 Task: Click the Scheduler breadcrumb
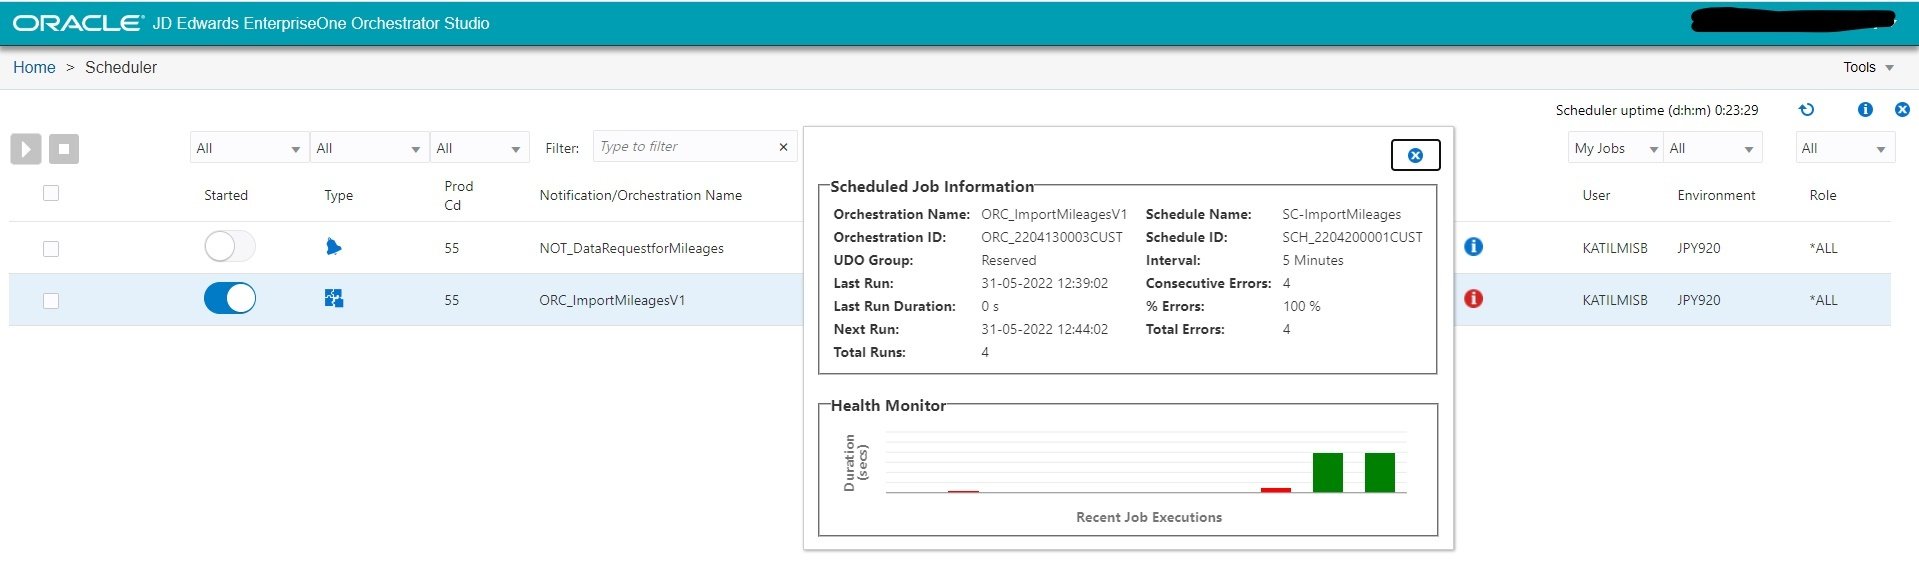pyautogui.click(x=121, y=67)
